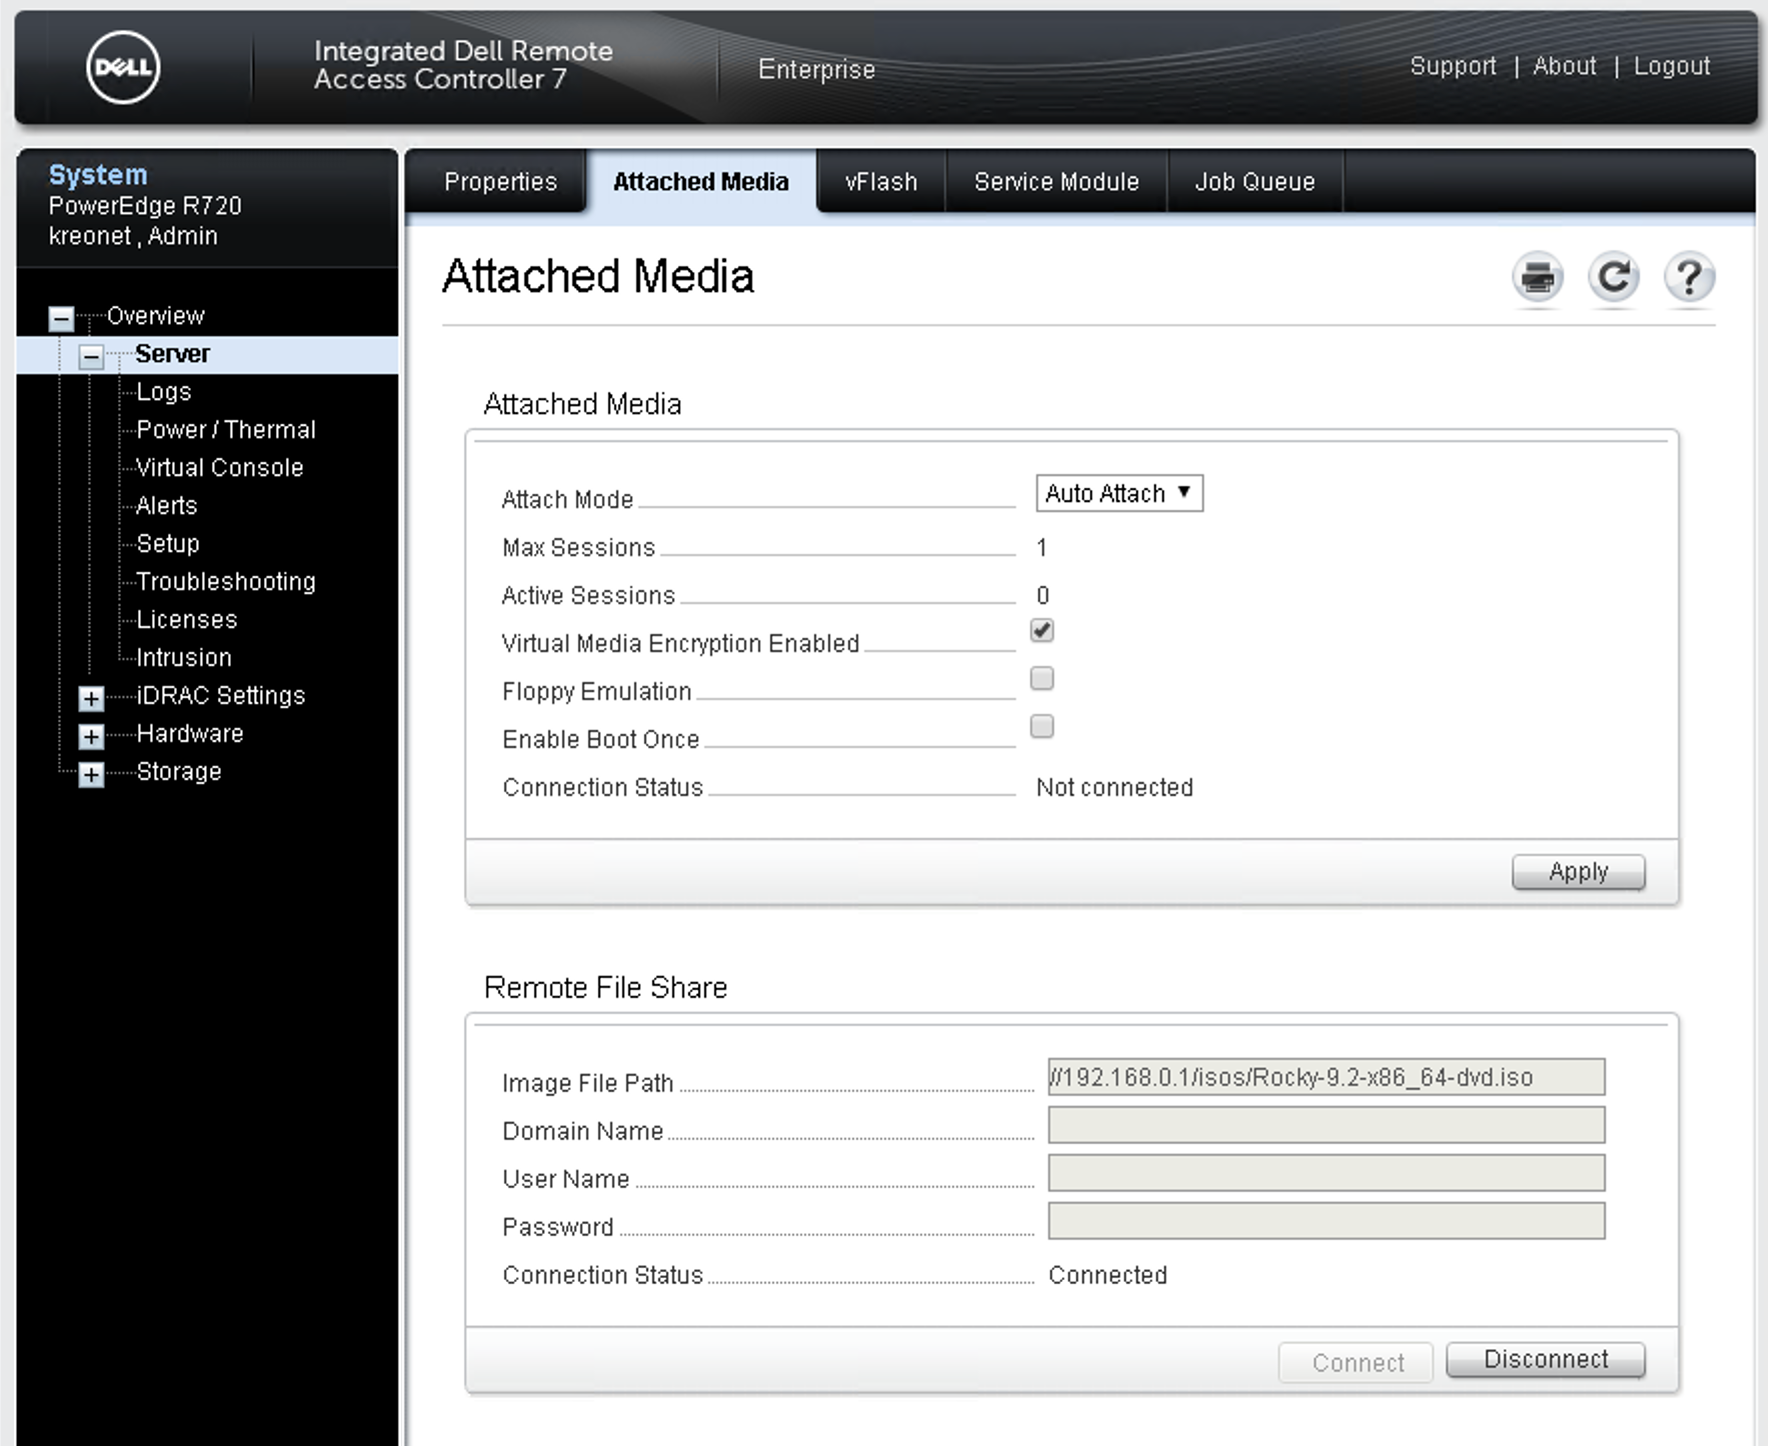Click the Enterprise label in header
The image size is (1768, 1446).
click(816, 69)
